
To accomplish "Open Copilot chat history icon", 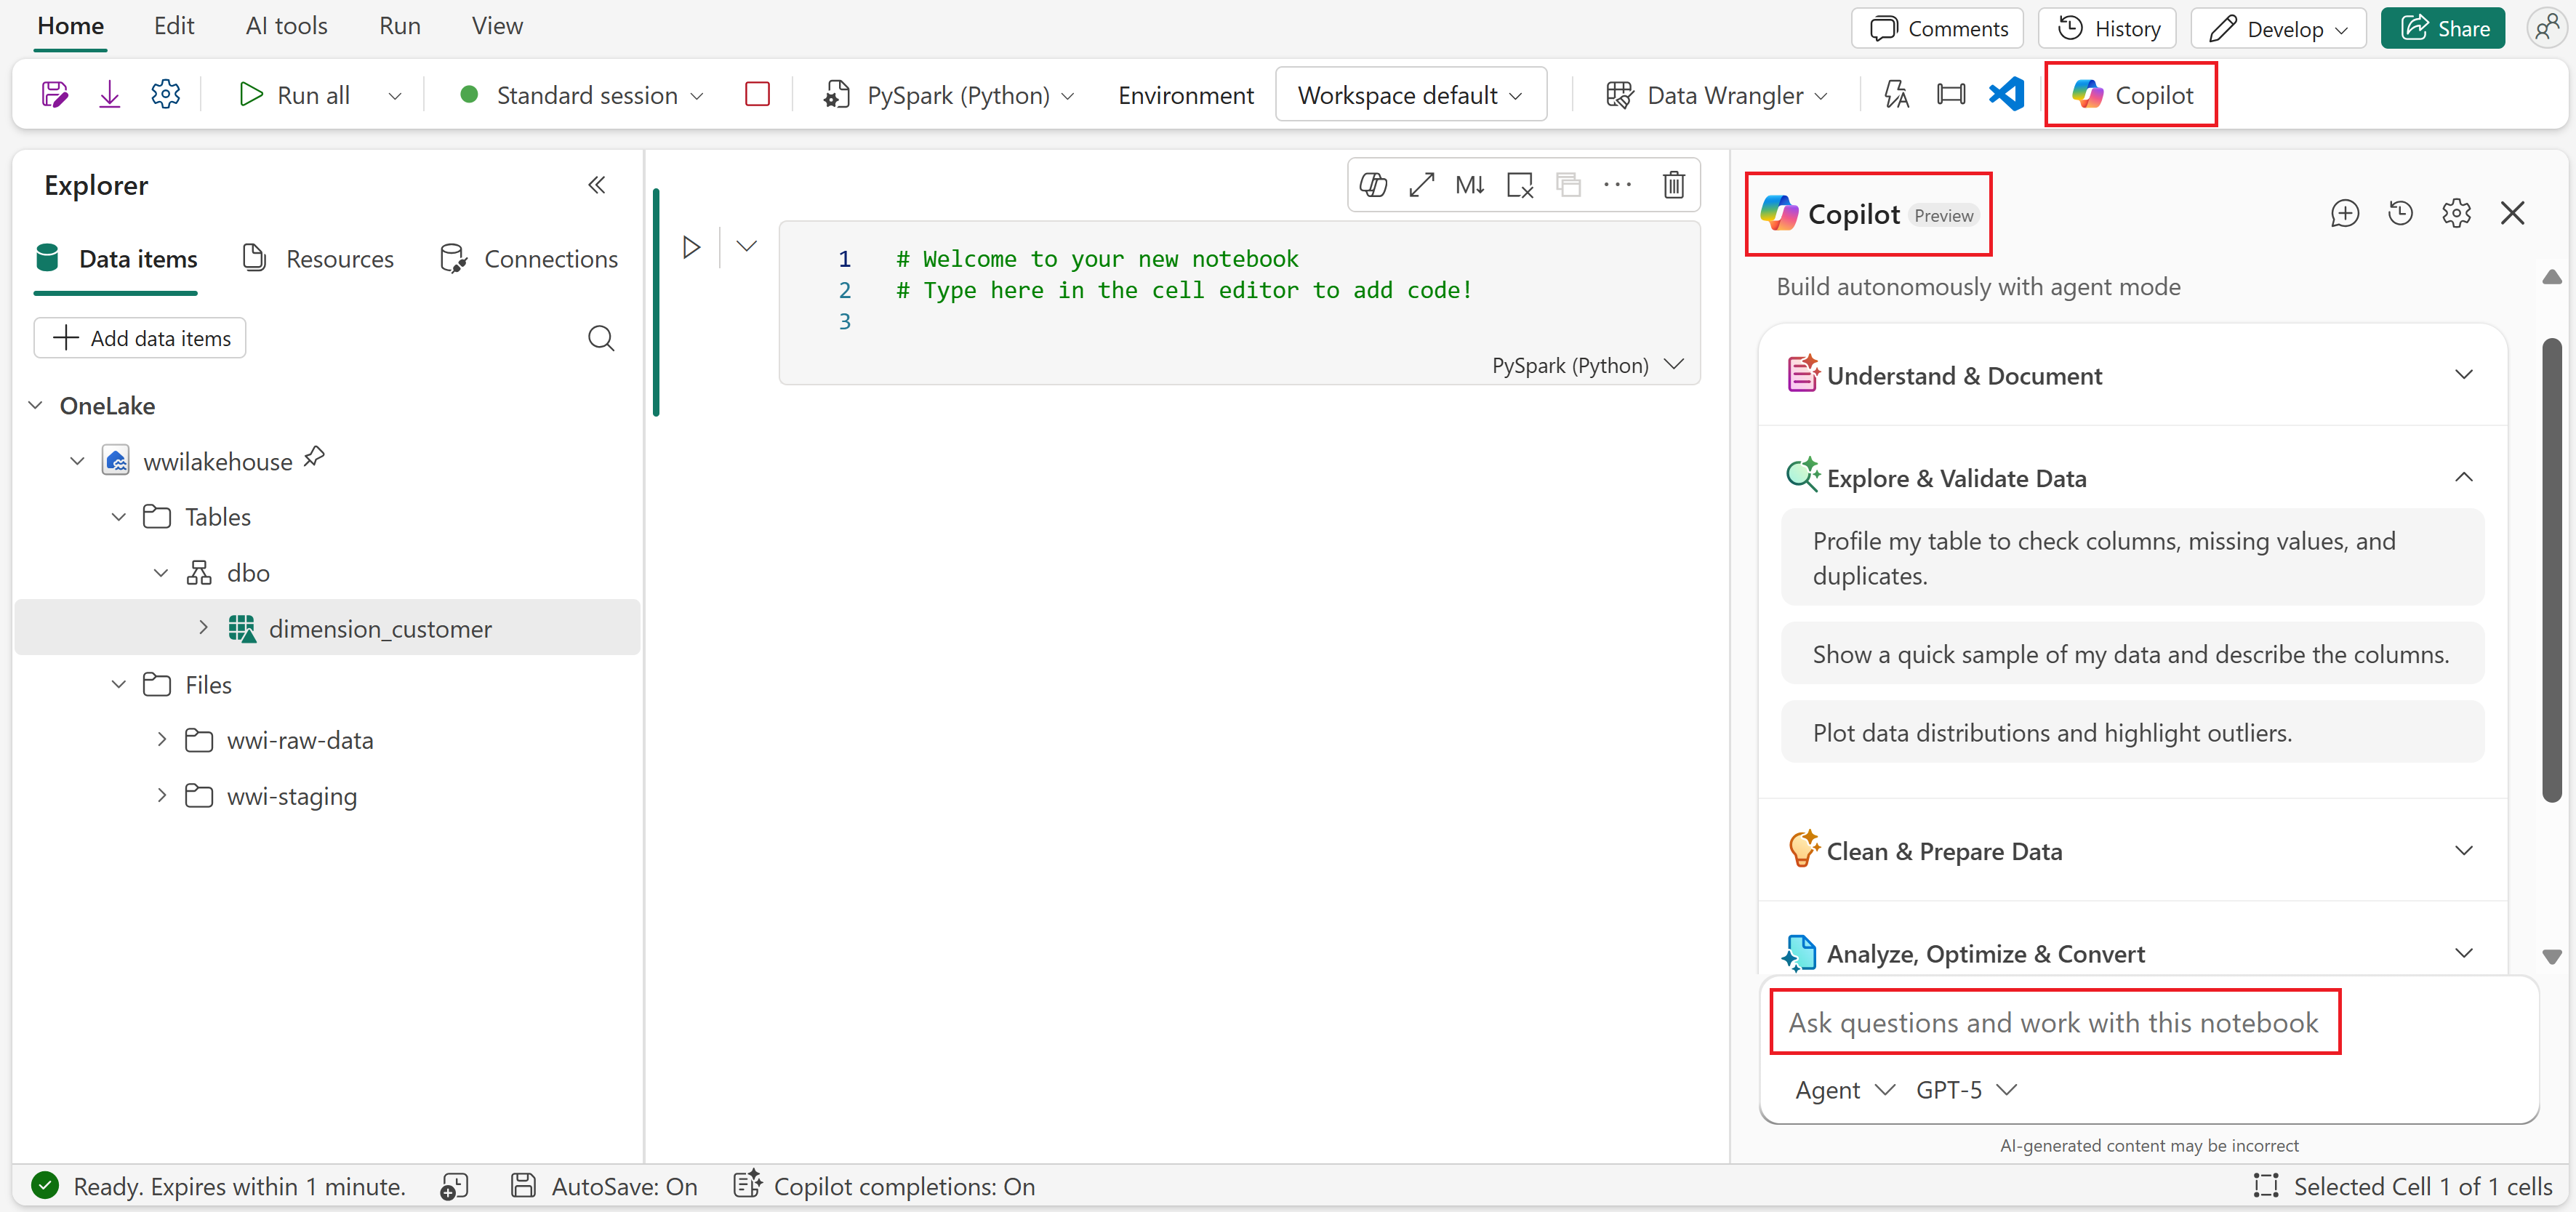I will tap(2400, 213).
